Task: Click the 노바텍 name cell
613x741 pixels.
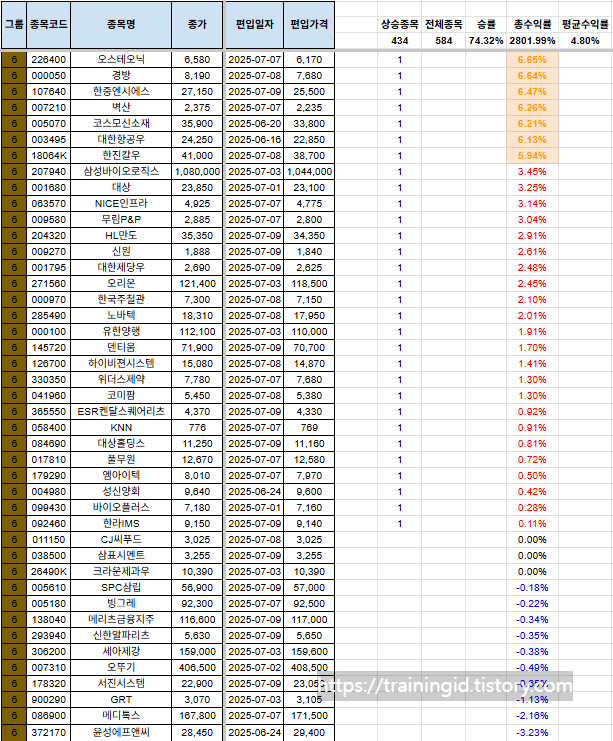Action: coord(121,316)
